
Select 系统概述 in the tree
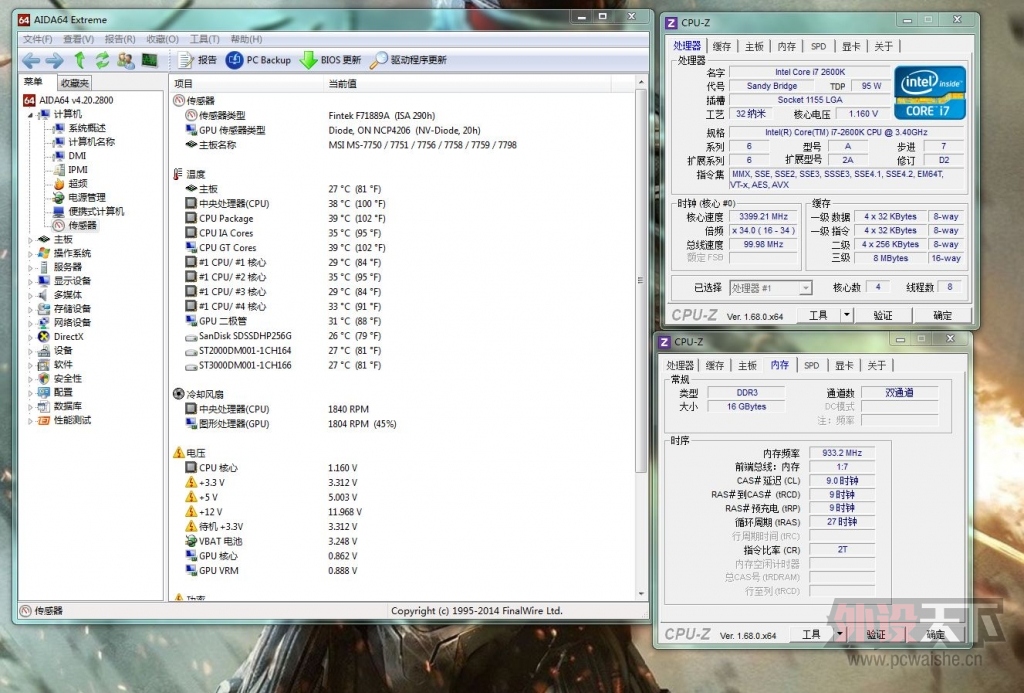[x=79, y=128]
